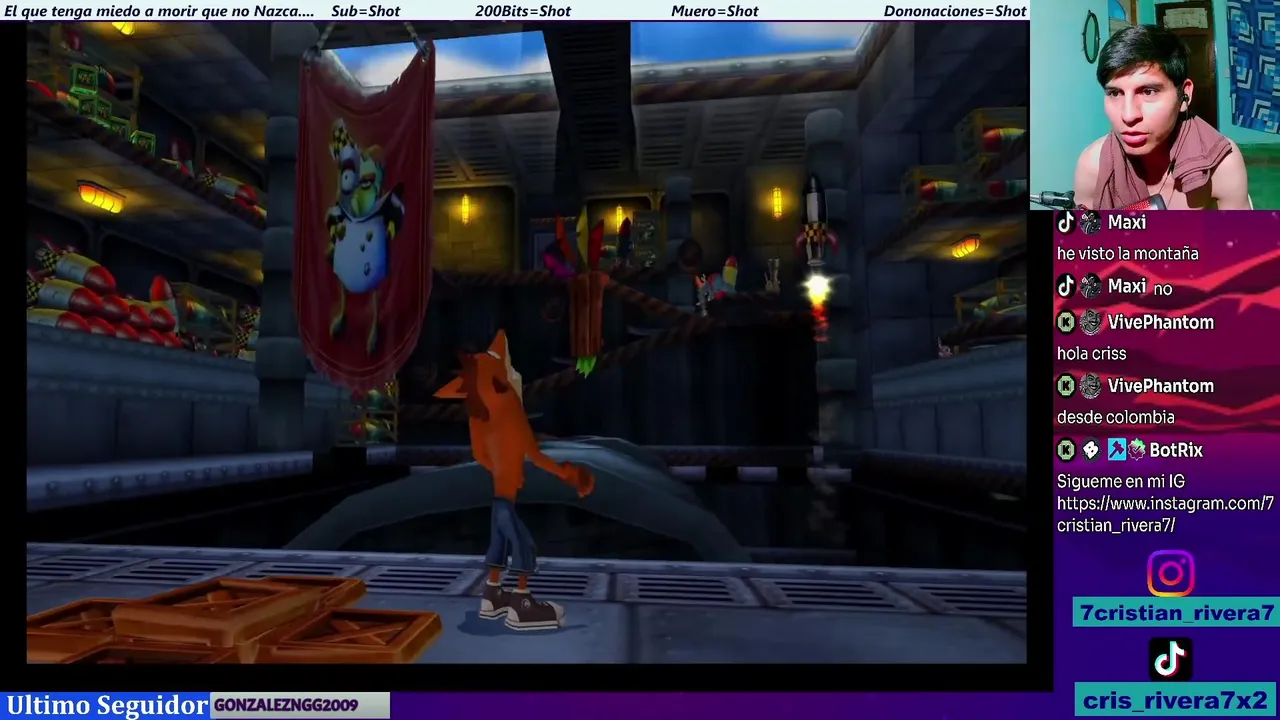Image resolution: width=1280 pixels, height=720 pixels.
Task: Click the cris_rivera7x2 TikTok handle
Action: pos(1175,699)
